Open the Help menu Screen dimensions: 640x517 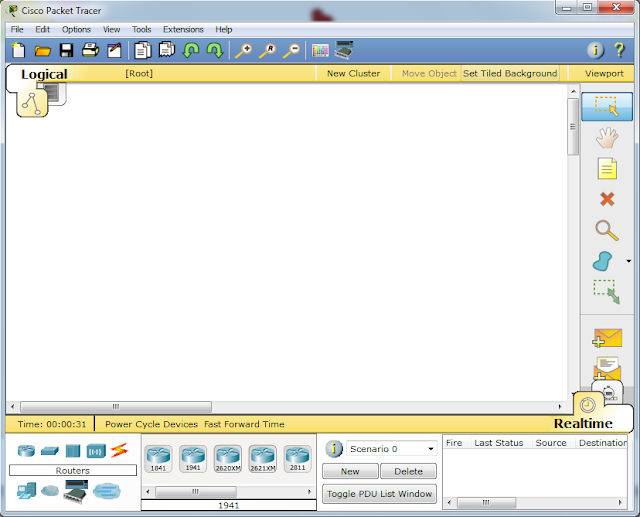tap(224, 29)
